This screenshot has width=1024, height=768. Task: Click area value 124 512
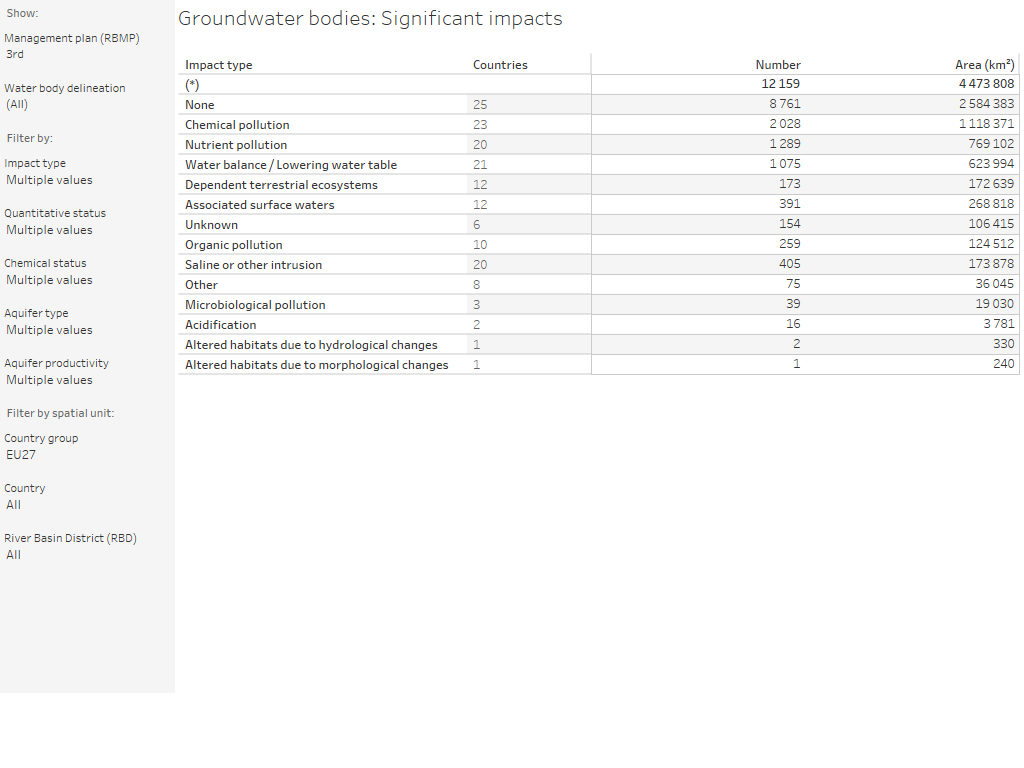[x=991, y=244]
